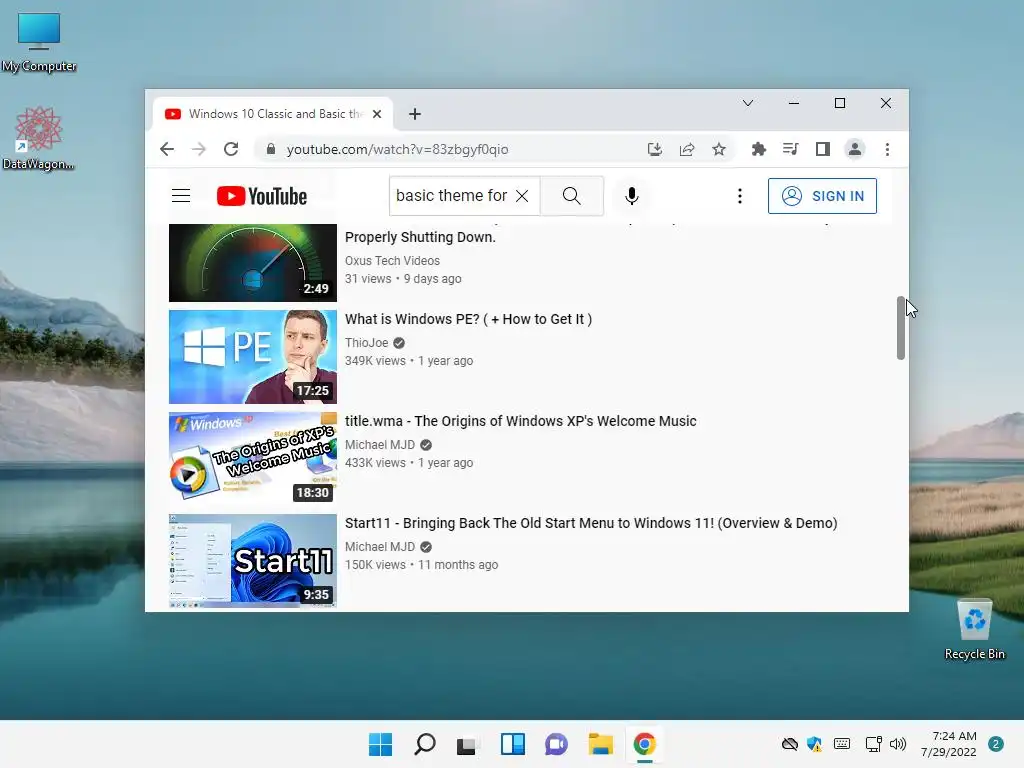This screenshot has height=768, width=1024.
Task: Select the My Computer desktop icon
Action: pyautogui.click(x=39, y=42)
